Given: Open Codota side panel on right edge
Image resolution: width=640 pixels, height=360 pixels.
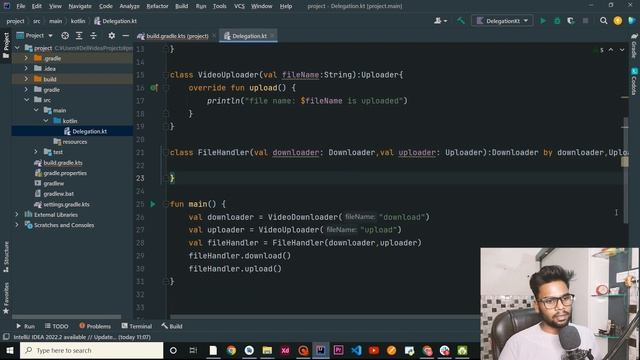Looking at the screenshot, I should 634,81.
